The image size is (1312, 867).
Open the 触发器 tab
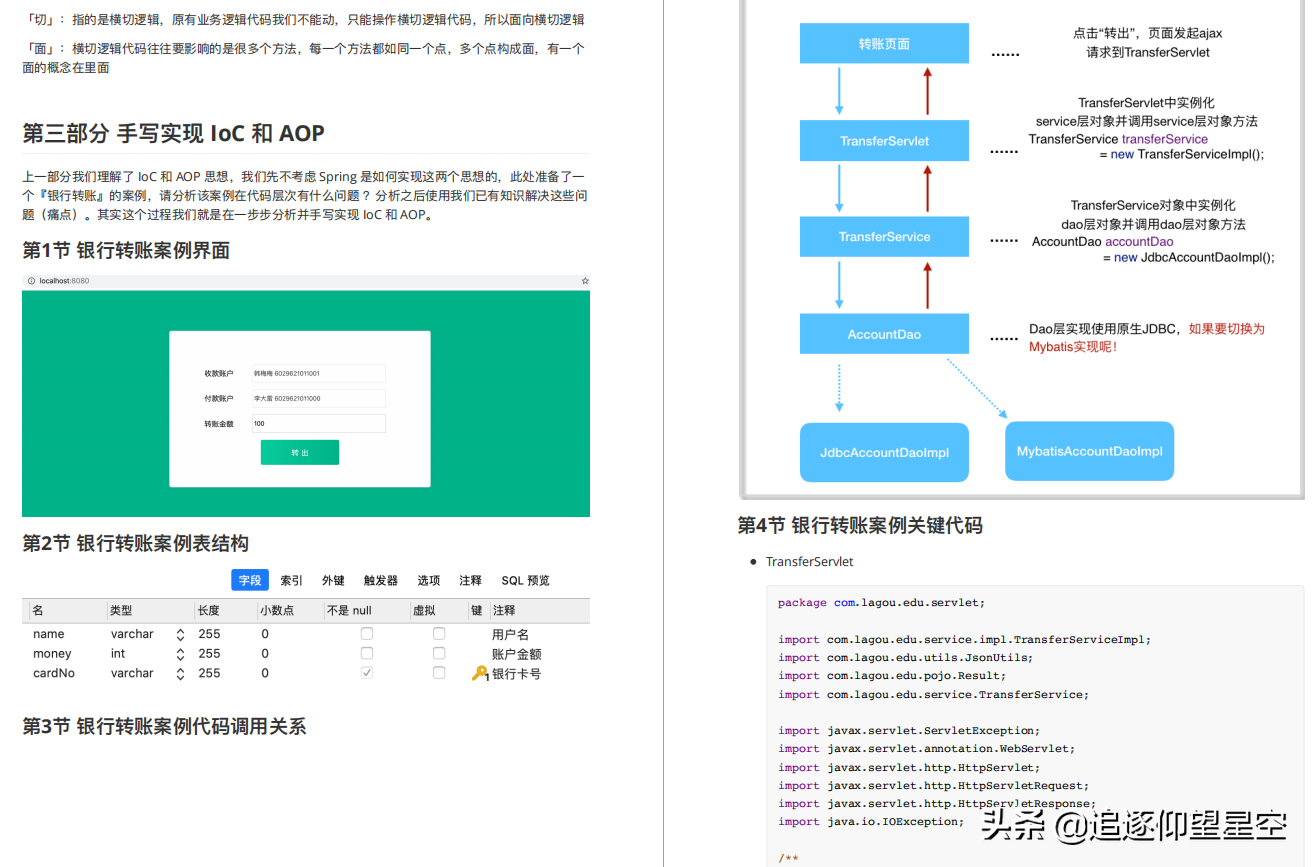click(380, 580)
